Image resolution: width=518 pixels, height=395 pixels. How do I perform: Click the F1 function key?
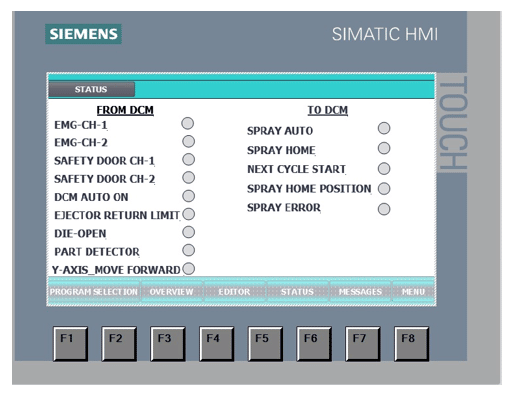[71, 344]
